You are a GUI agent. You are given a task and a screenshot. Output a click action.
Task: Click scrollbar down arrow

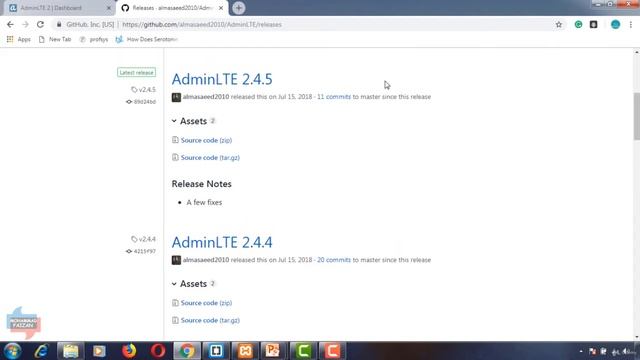click(636, 337)
